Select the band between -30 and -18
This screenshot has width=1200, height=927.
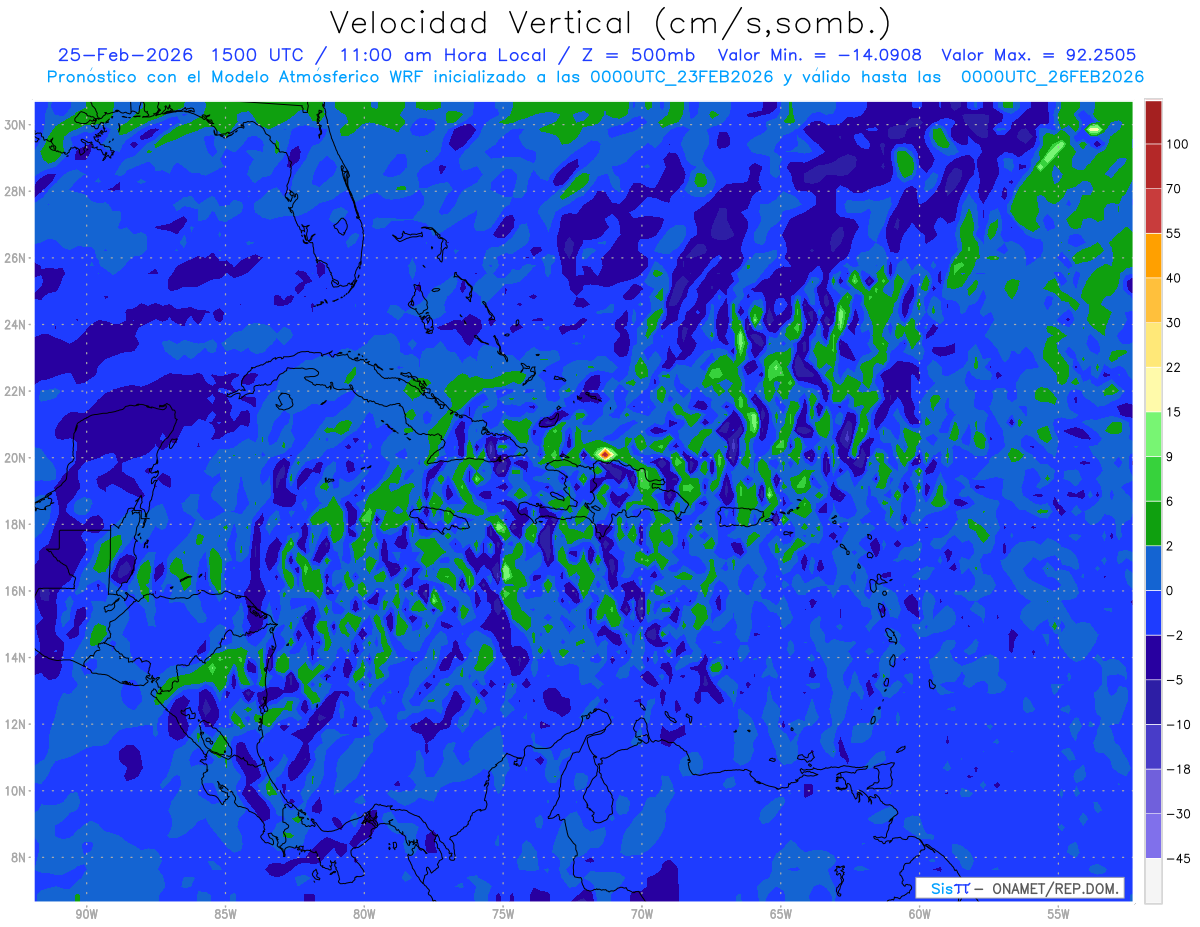[1153, 791]
